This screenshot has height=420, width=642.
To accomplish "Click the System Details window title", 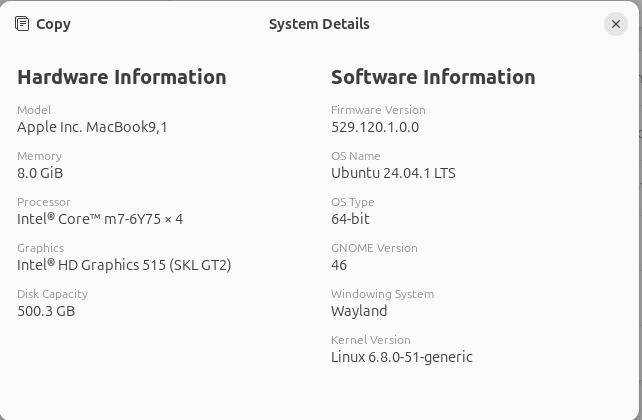I will 319,24.
